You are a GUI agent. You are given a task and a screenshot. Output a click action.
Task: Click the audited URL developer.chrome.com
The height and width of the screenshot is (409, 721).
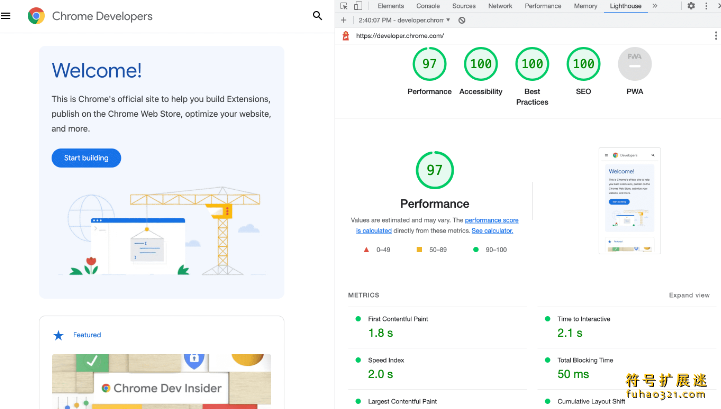[x=400, y=35]
